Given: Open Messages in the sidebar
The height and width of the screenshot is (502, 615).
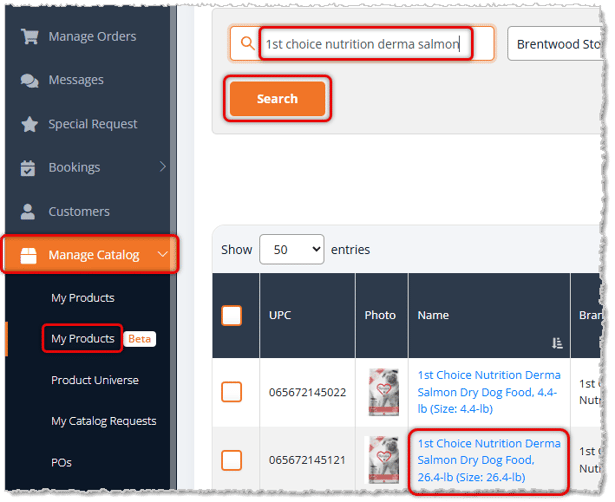Looking at the screenshot, I should pos(76,80).
